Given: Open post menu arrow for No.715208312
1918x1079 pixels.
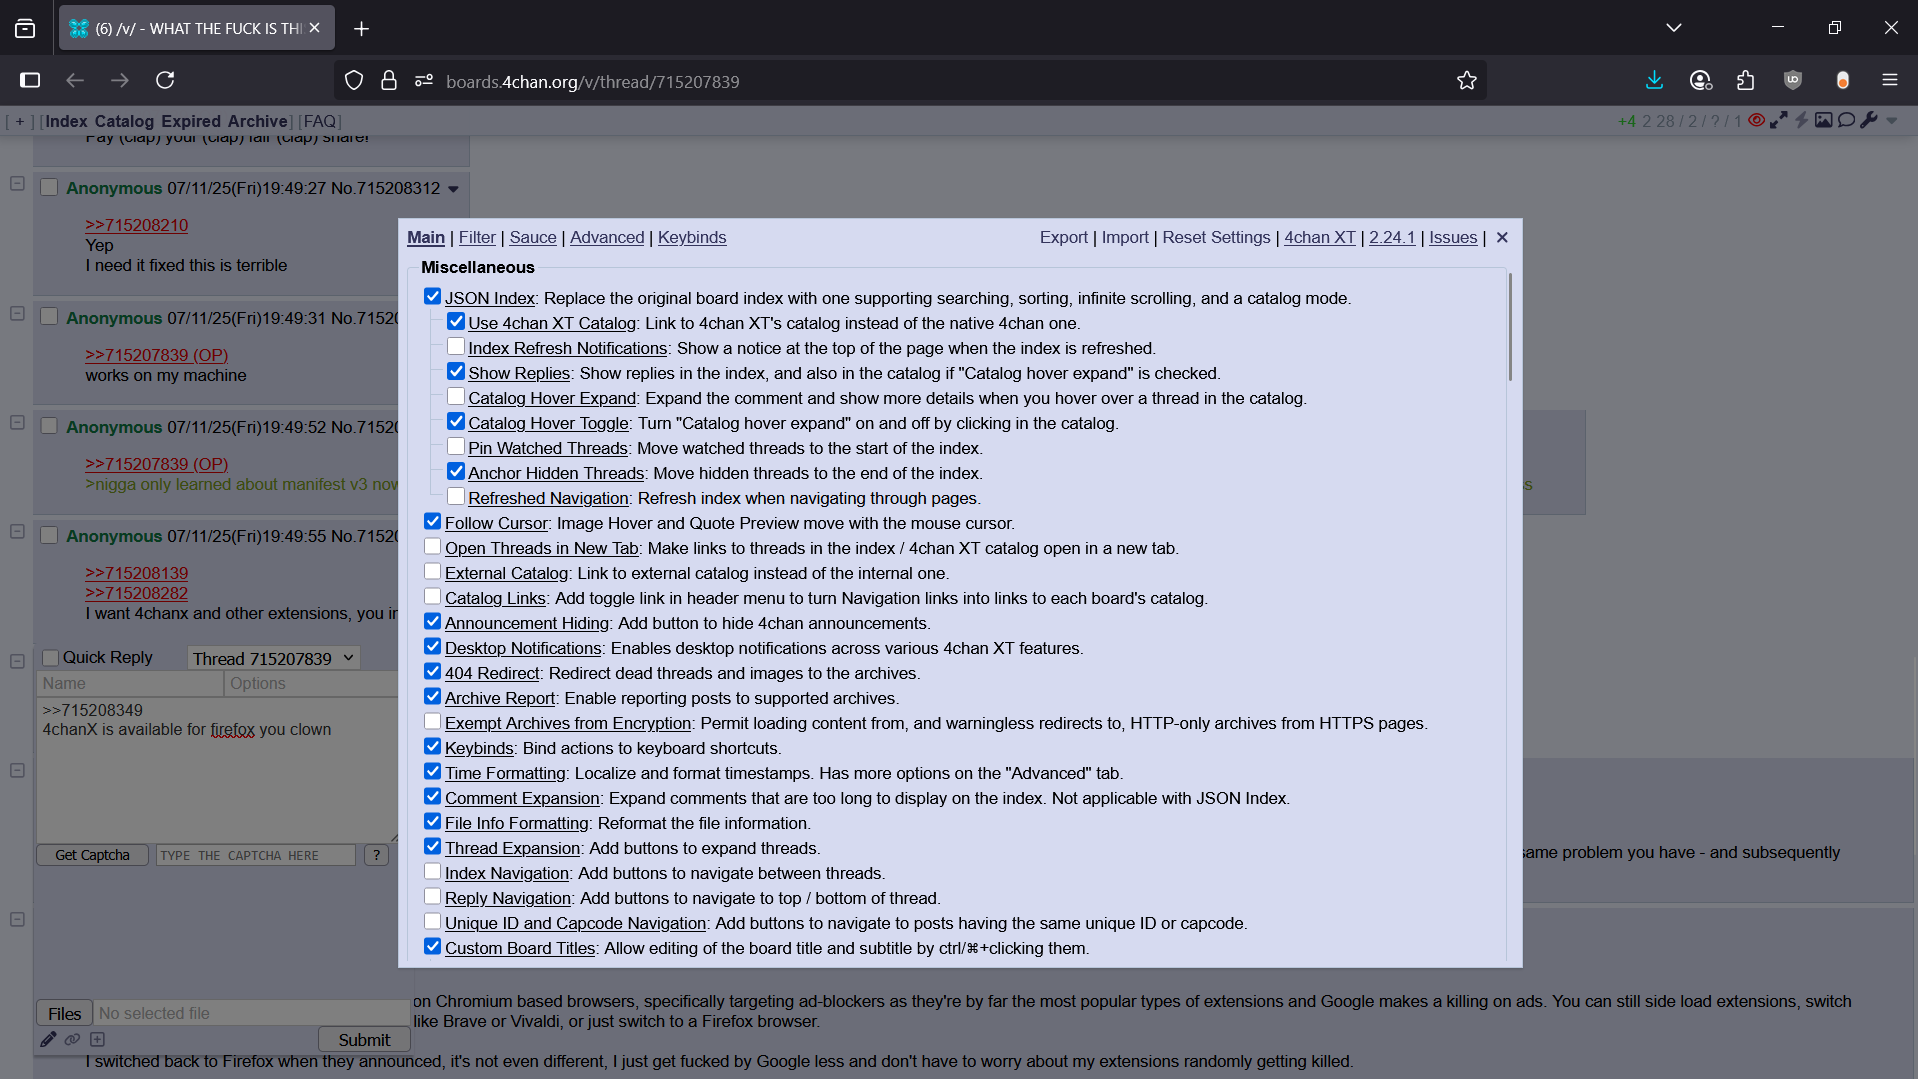Looking at the screenshot, I should tap(453, 189).
